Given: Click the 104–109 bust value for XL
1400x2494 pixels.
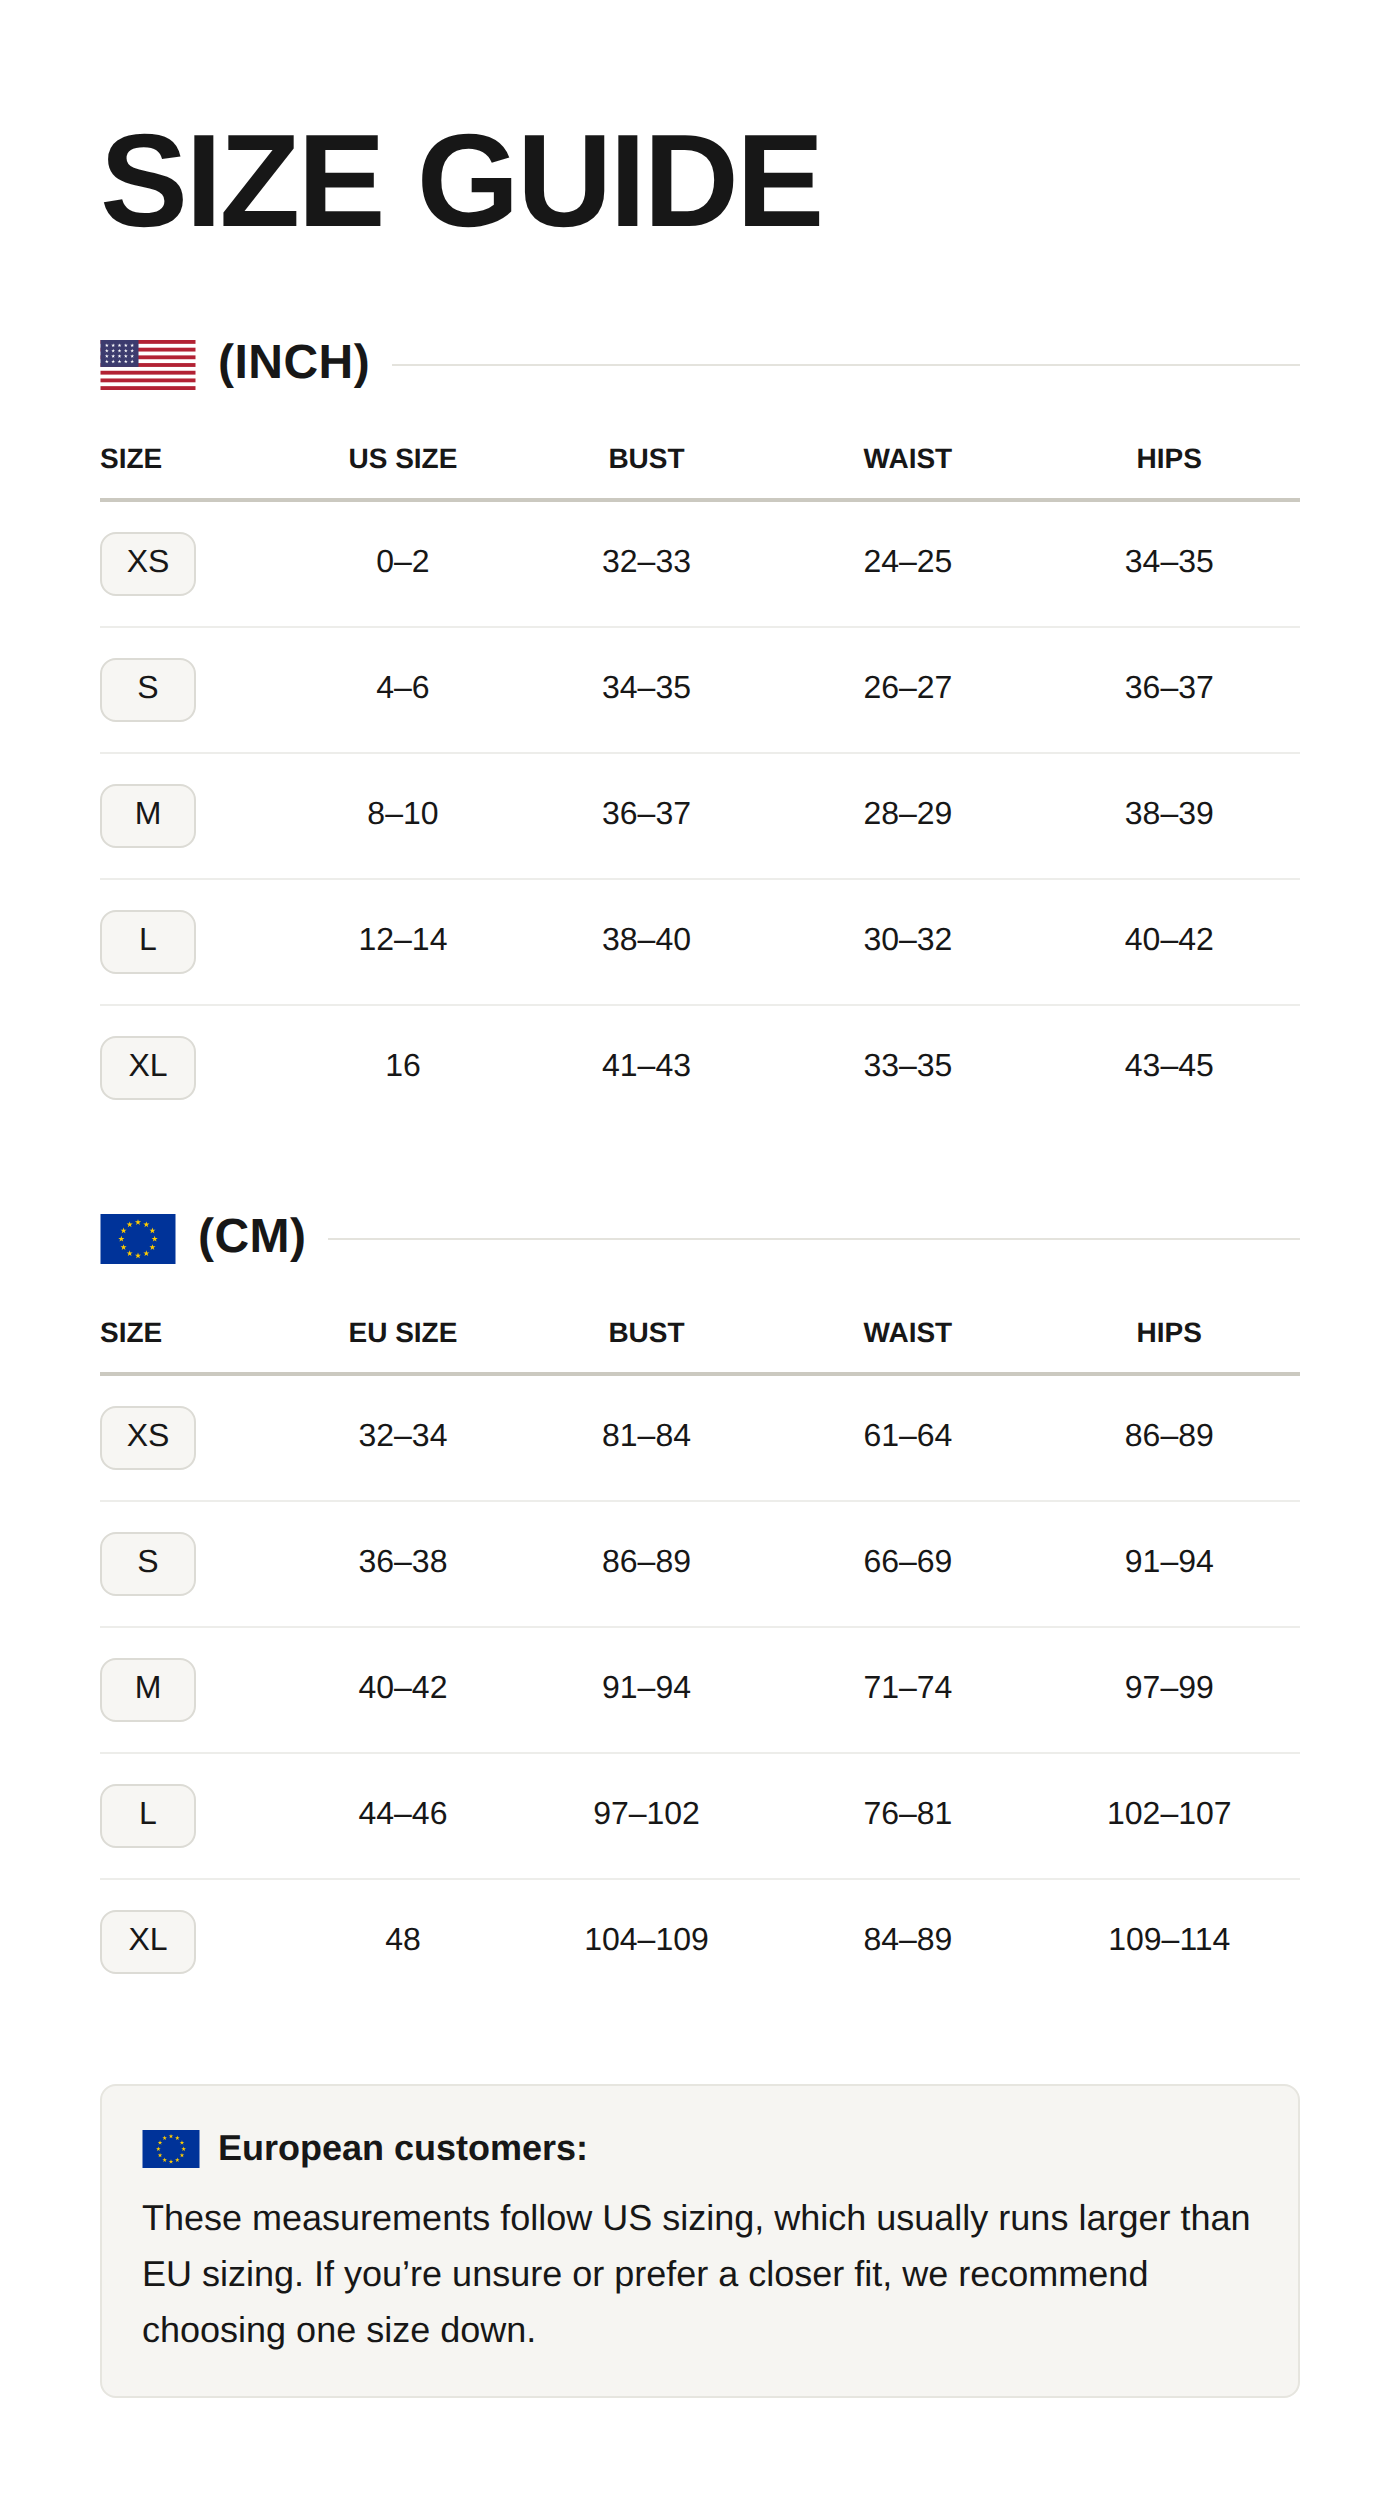Looking at the screenshot, I should coord(646,1939).
